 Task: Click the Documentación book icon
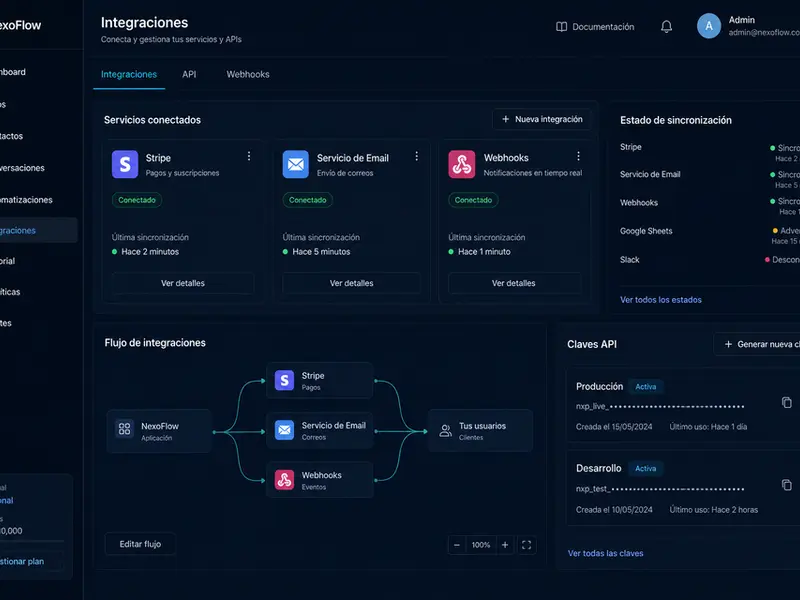[x=561, y=27]
